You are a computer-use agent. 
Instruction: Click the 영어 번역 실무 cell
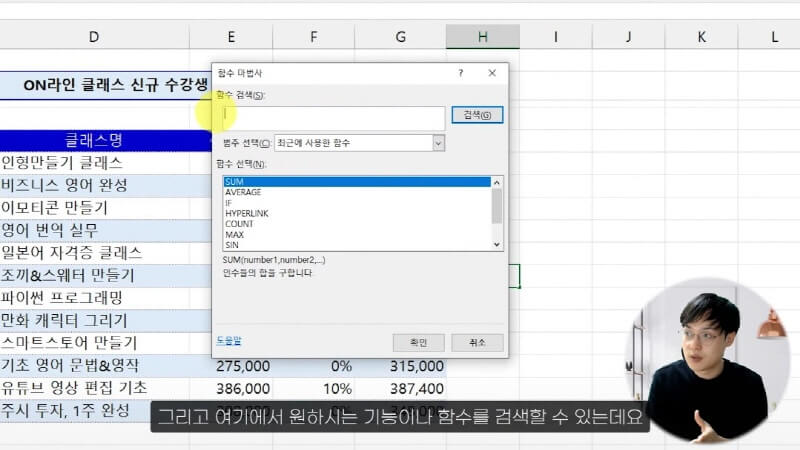(x=94, y=230)
